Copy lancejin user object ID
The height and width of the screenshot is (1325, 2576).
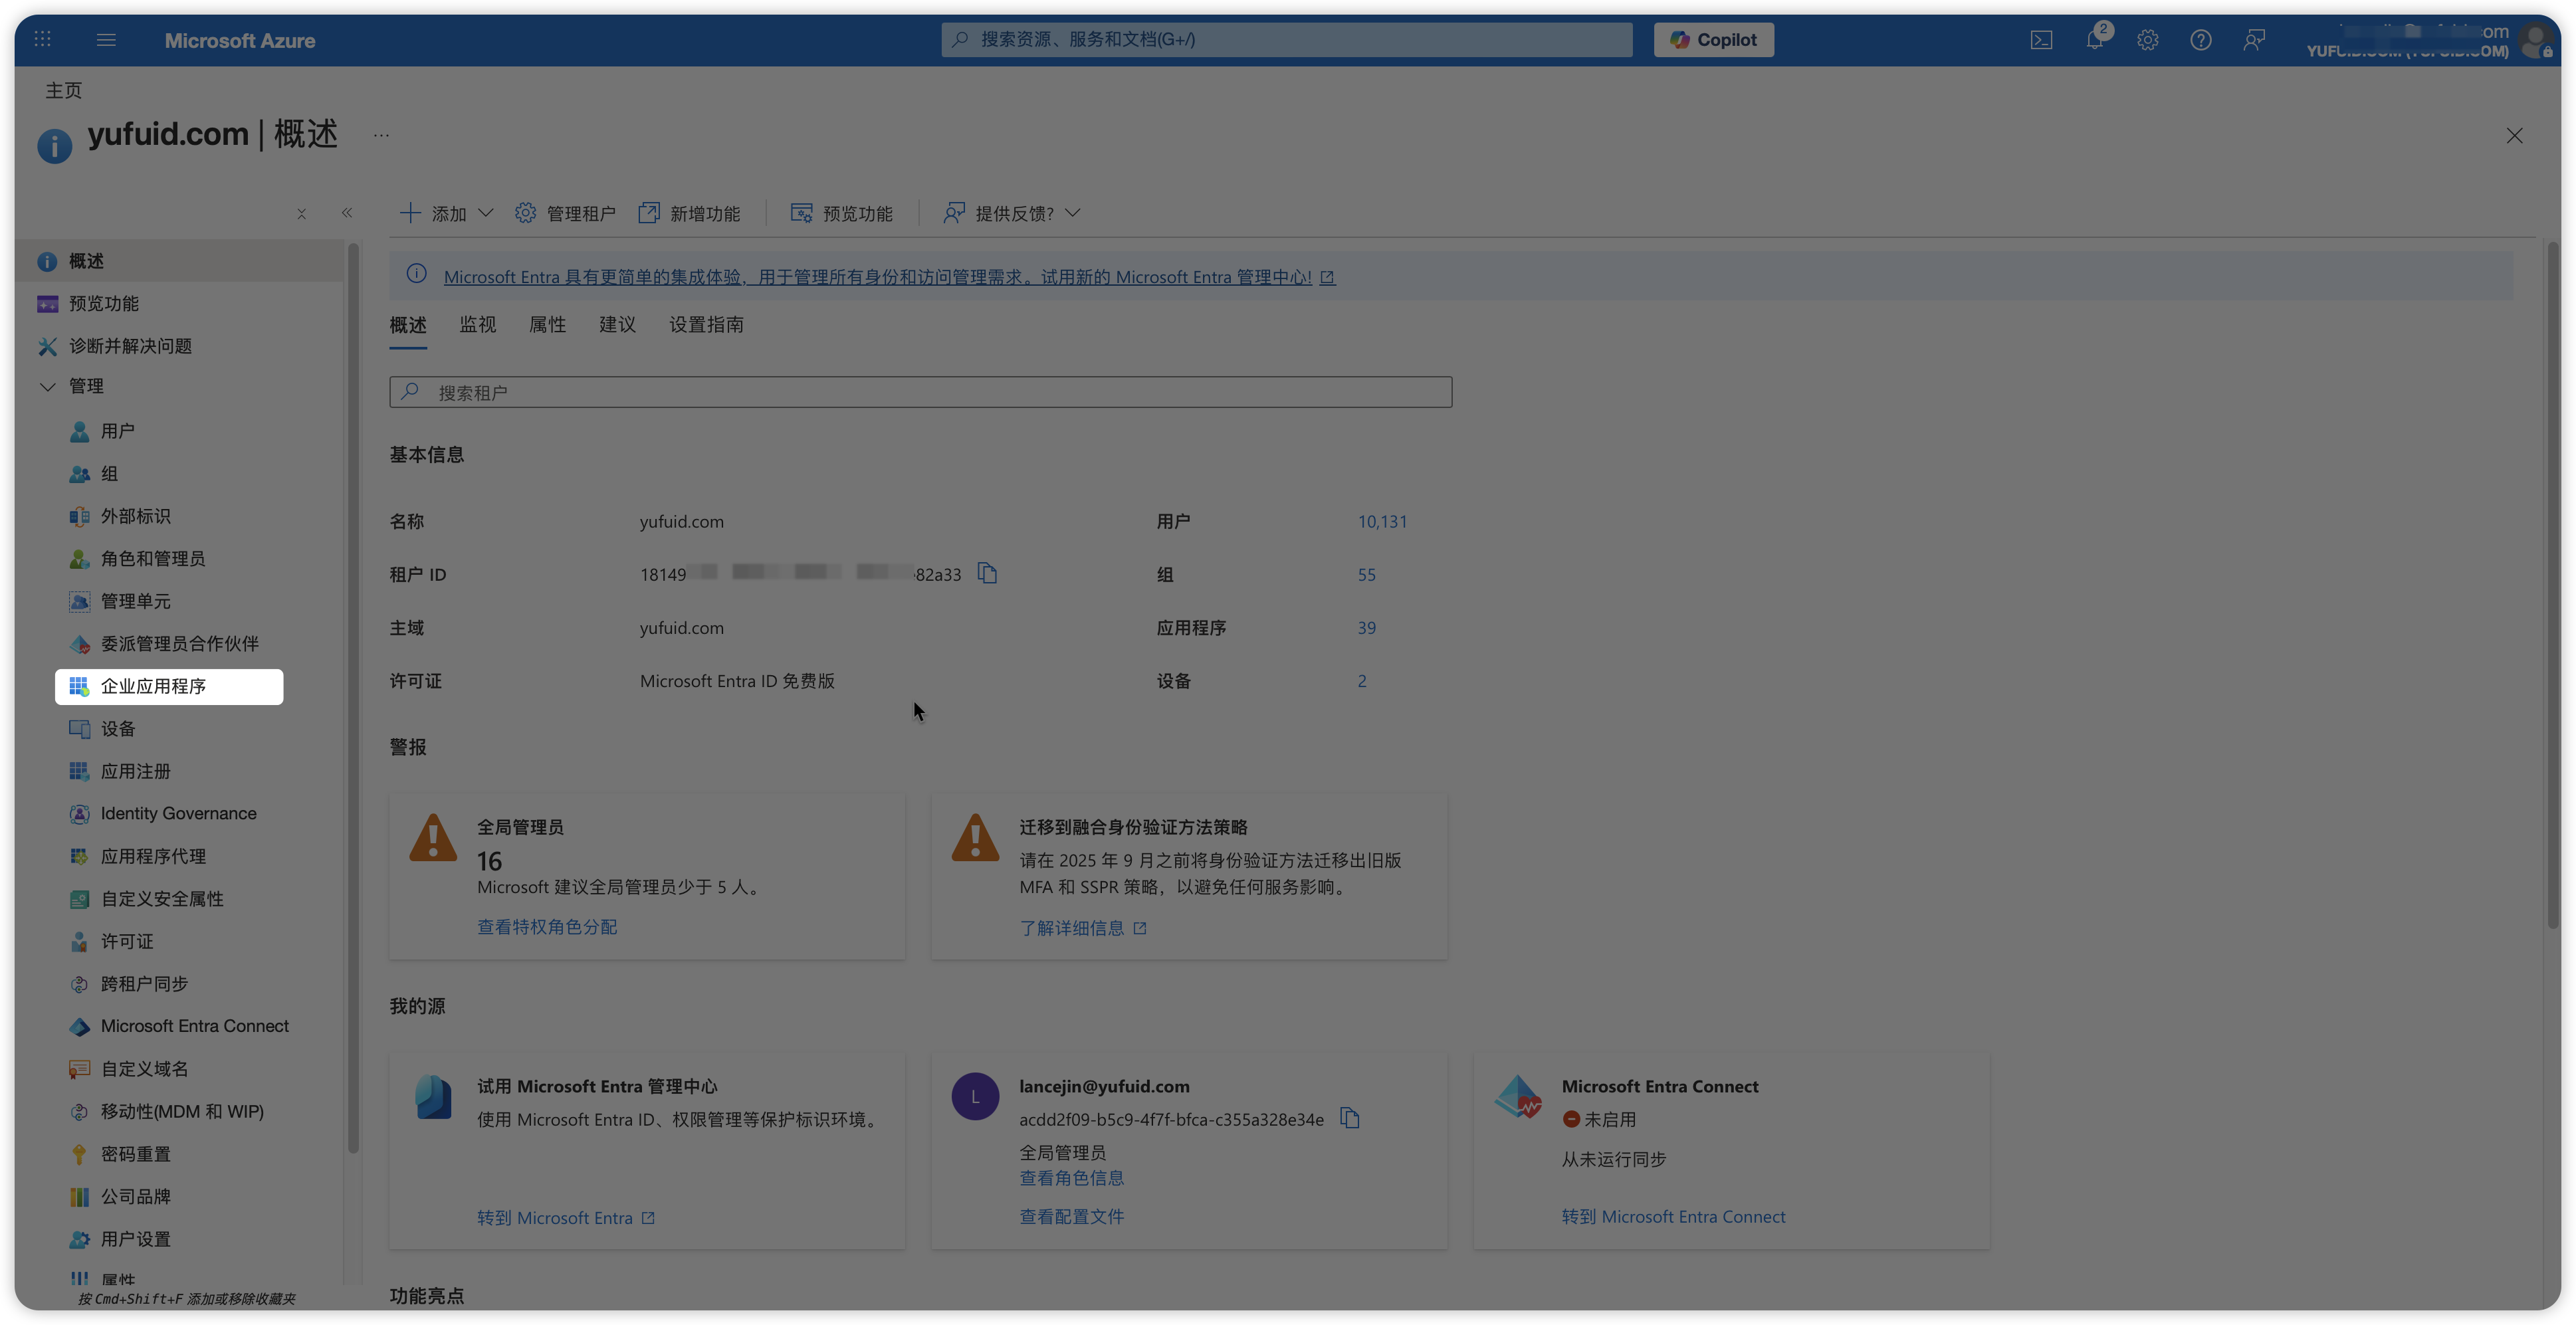click(1350, 1118)
